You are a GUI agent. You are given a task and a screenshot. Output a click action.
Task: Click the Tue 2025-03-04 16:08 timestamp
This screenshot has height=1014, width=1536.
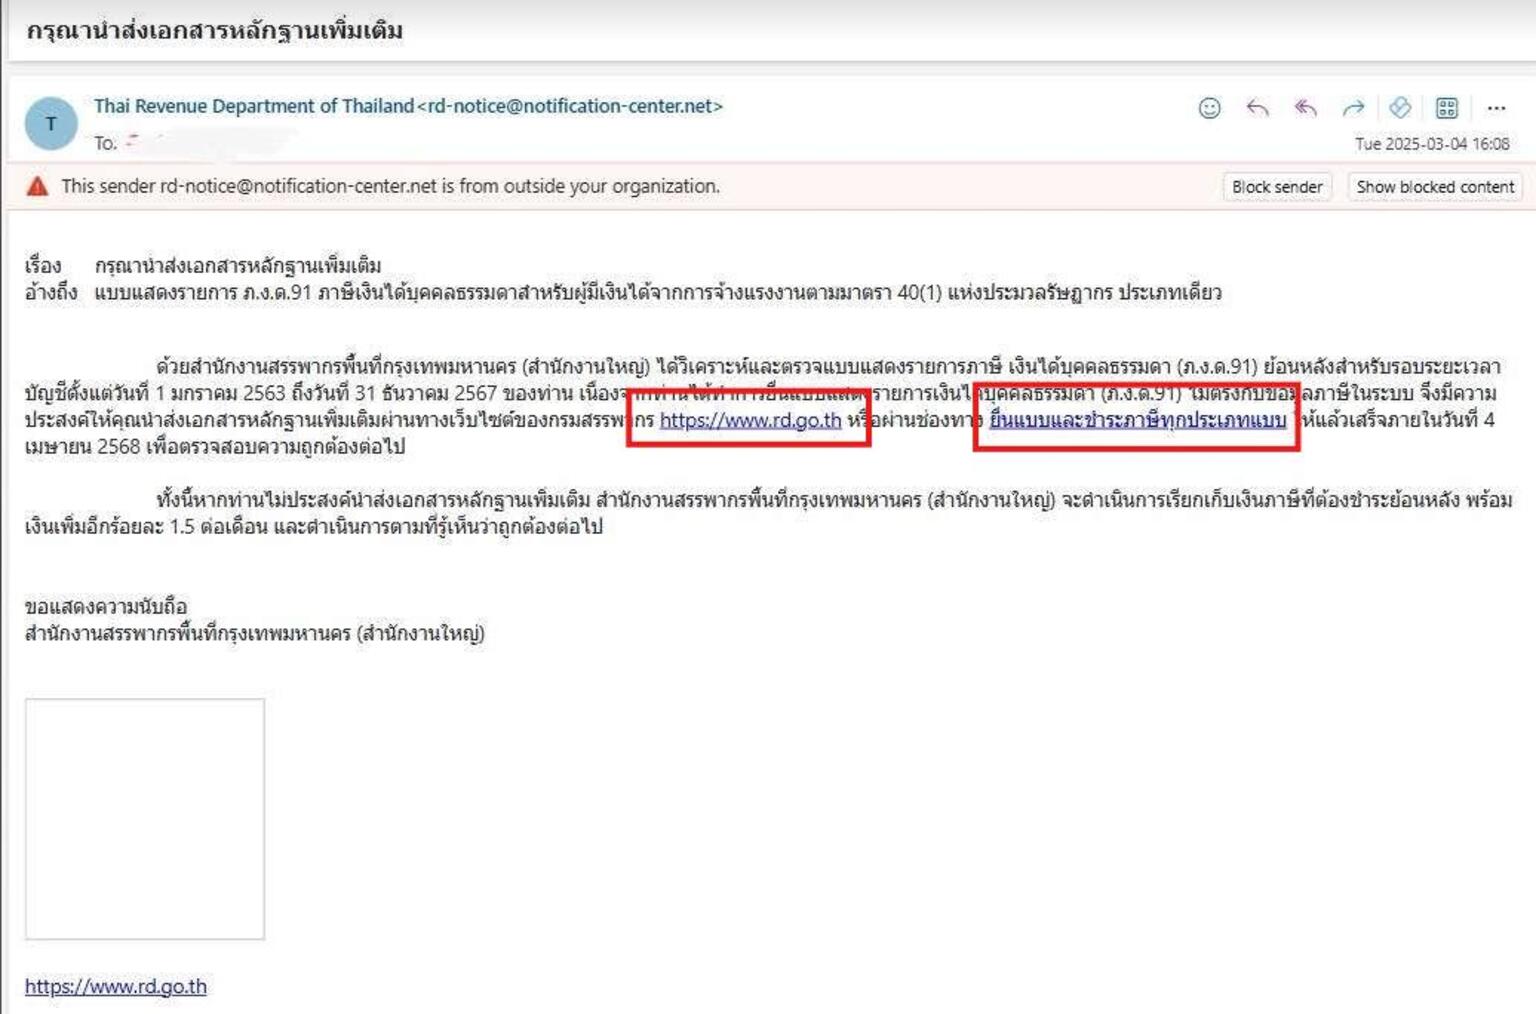tap(1432, 144)
